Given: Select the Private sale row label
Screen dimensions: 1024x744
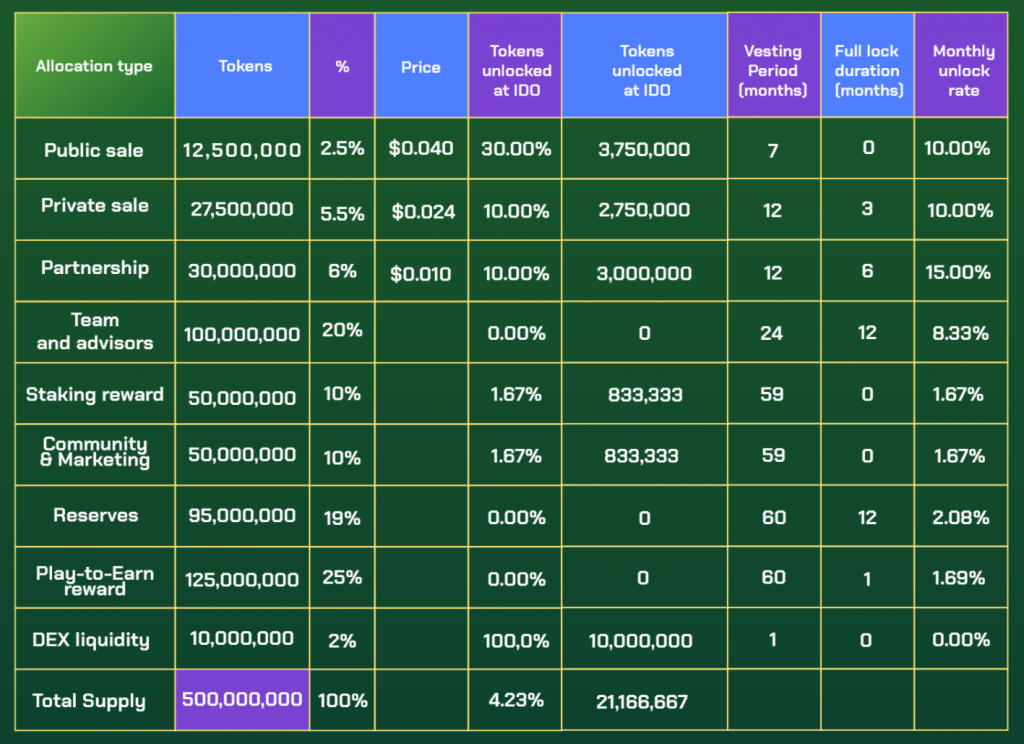Looking at the screenshot, I should (x=94, y=206).
